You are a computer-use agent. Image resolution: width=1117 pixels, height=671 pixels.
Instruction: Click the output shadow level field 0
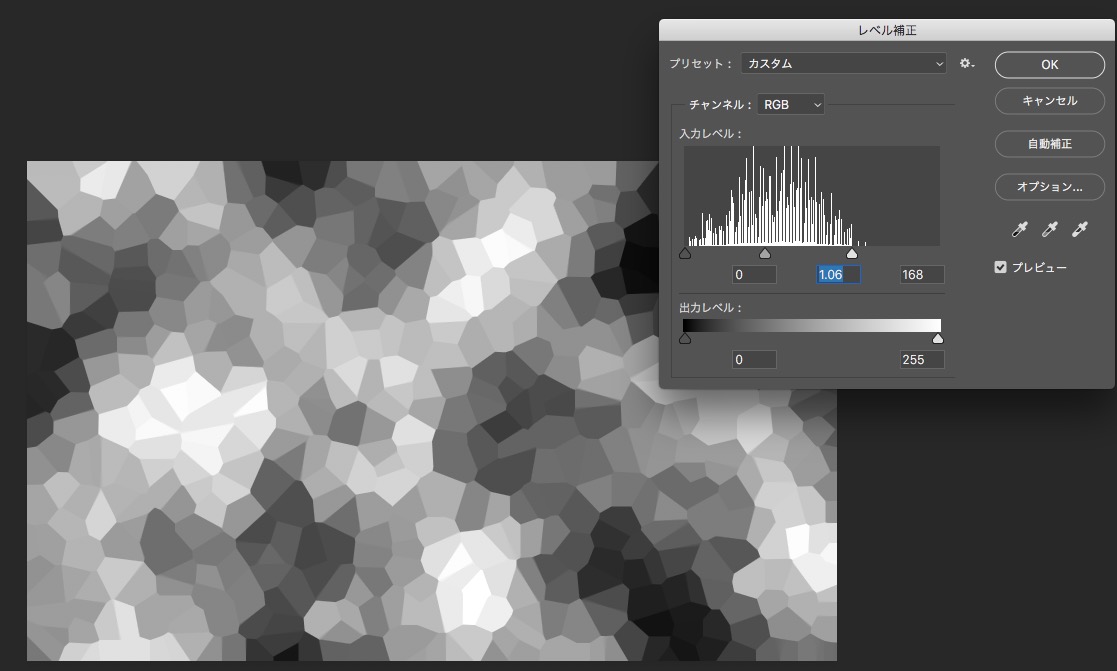pyautogui.click(x=754, y=360)
